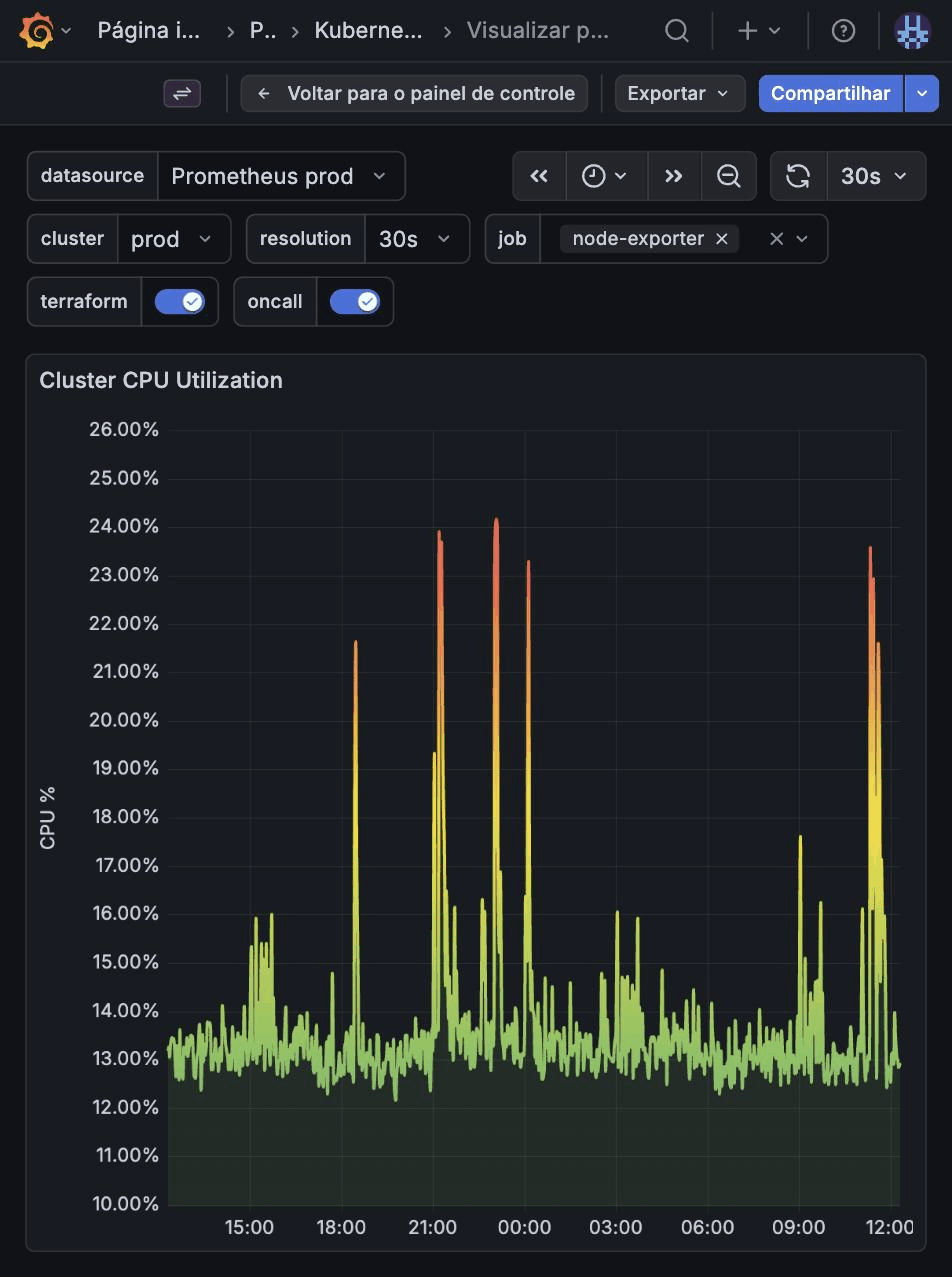952x1277 pixels.
Task: Open the clock time range picker
Action: point(606,176)
